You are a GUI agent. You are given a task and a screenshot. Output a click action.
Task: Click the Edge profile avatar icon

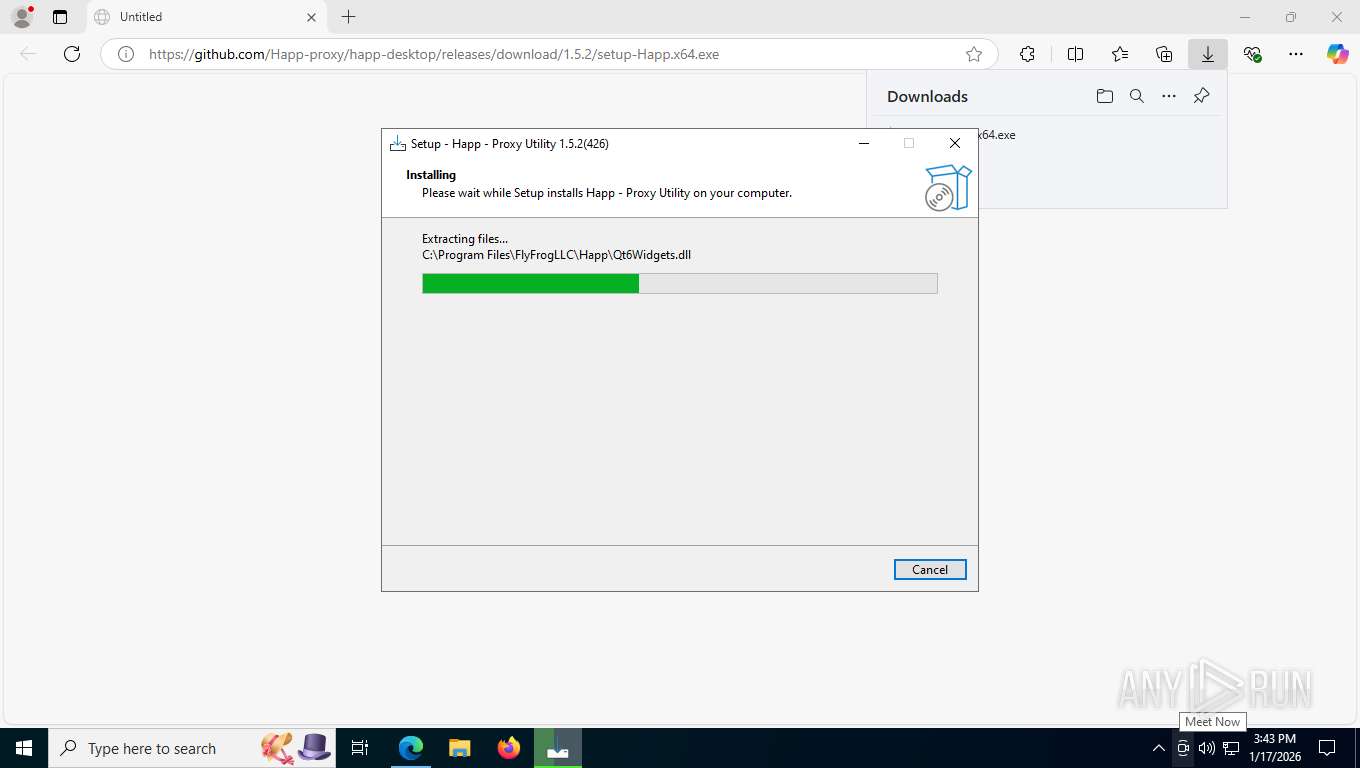coord(21,17)
